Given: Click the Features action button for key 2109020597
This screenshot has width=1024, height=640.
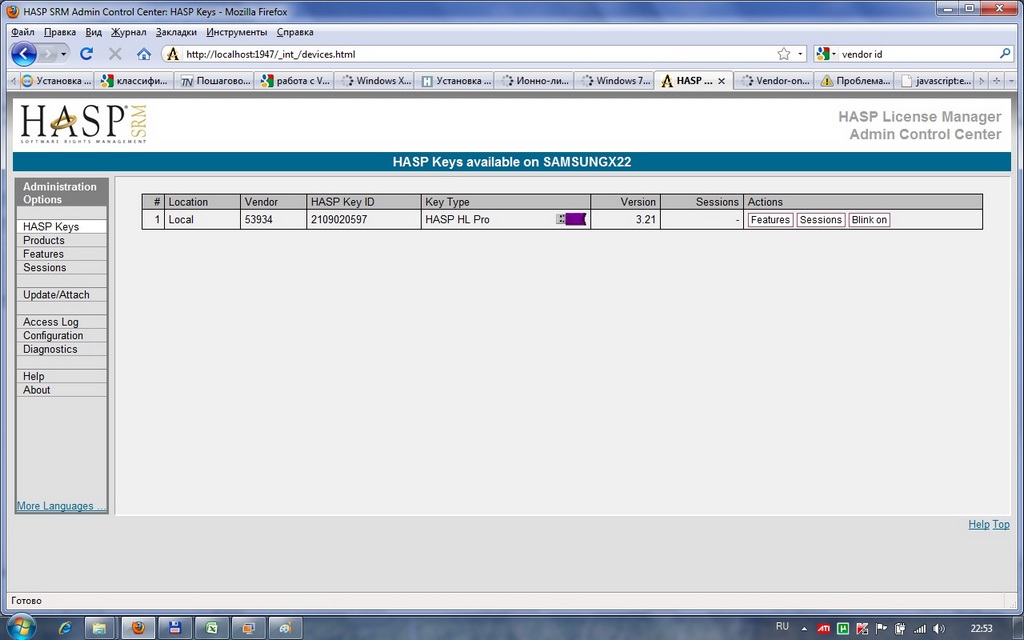Looking at the screenshot, I should [x=770, y=220].
